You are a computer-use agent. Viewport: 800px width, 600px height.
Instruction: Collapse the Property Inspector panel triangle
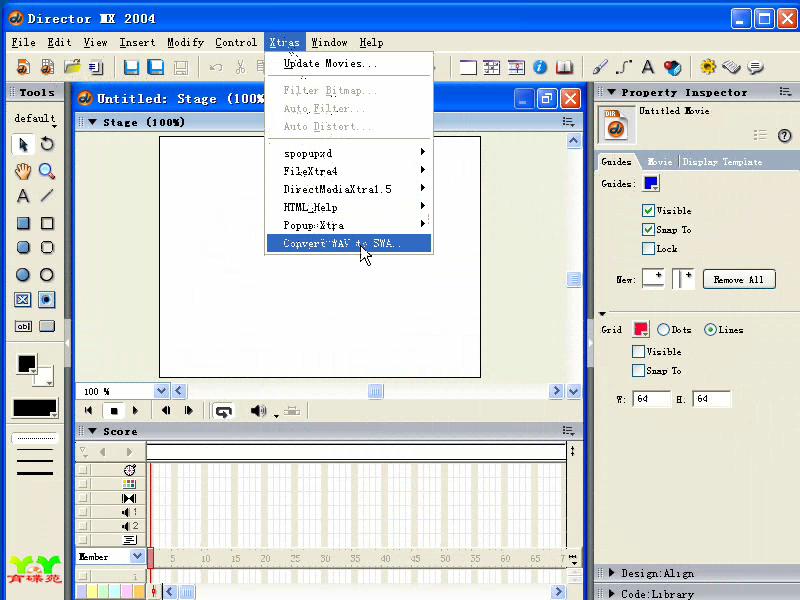point(611,92)
